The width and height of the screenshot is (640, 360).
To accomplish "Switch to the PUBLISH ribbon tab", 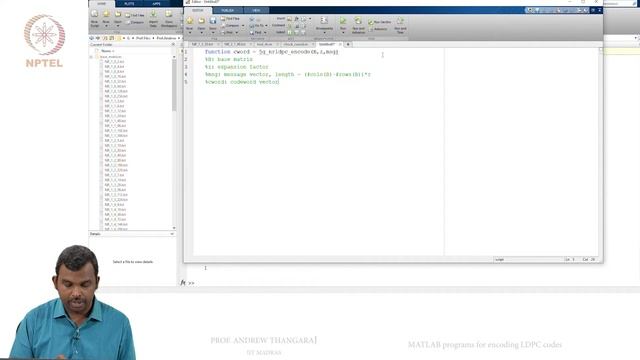I will tap(227, 10).
